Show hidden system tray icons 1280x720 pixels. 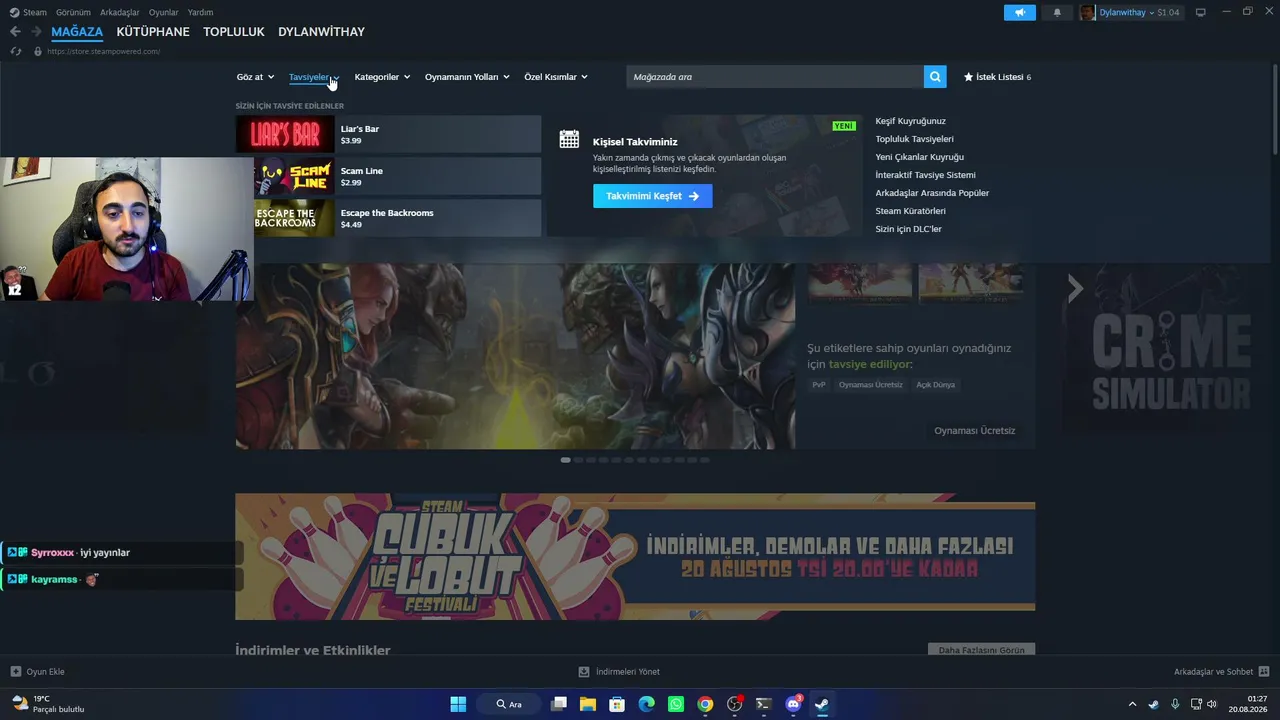tap(1132, 704)
